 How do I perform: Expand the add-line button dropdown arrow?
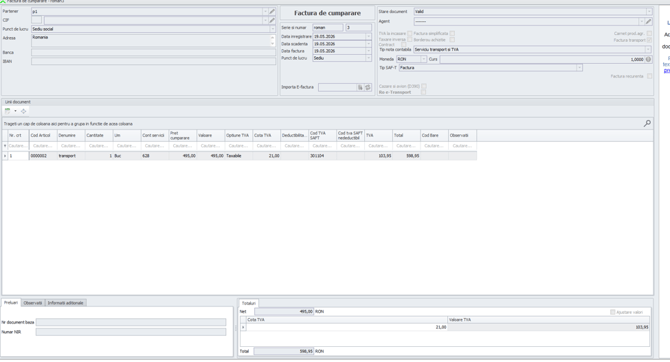[15, 111]
